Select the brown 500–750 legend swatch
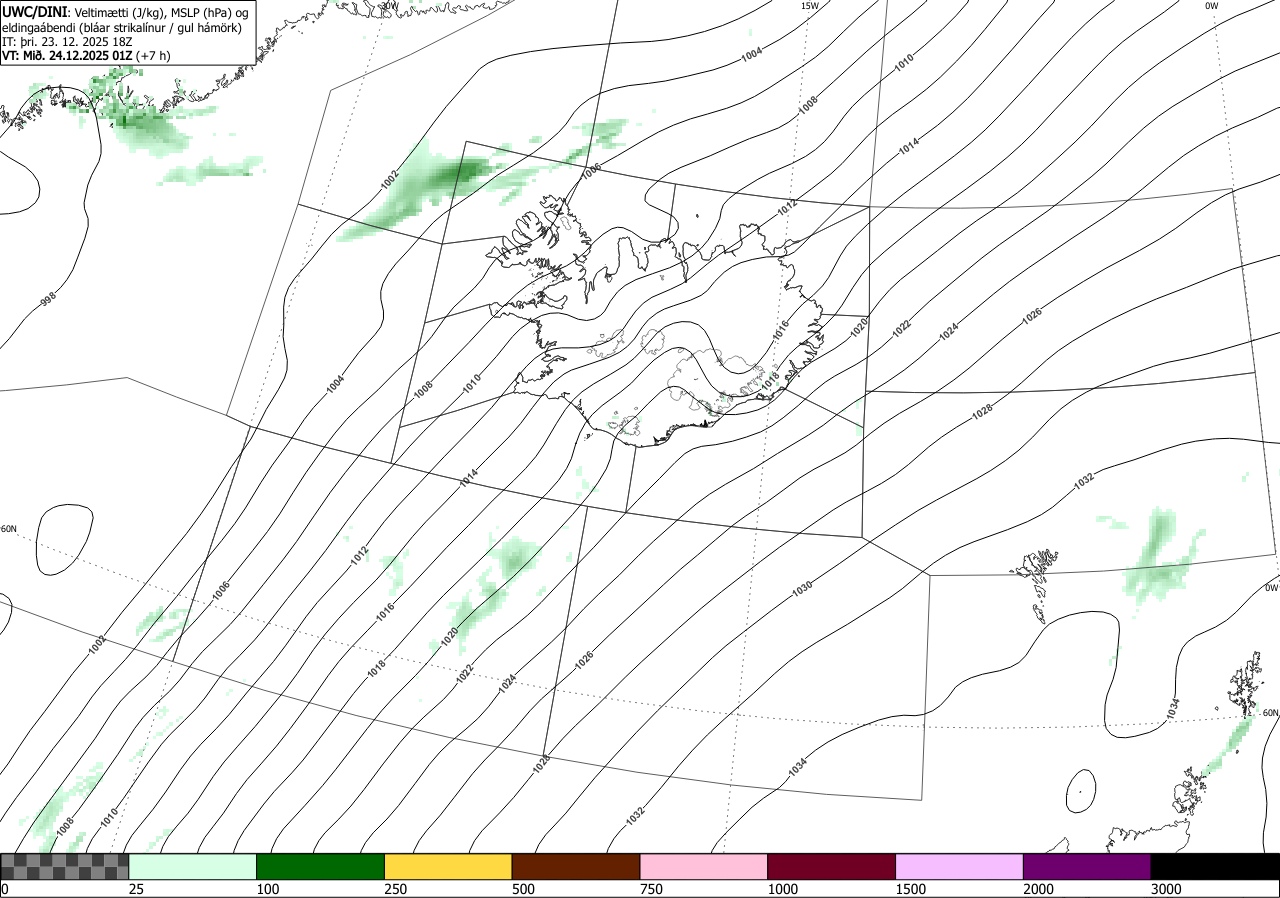Image resolution: width=1280 pixels, height=898 pixels. coord(576,866)
